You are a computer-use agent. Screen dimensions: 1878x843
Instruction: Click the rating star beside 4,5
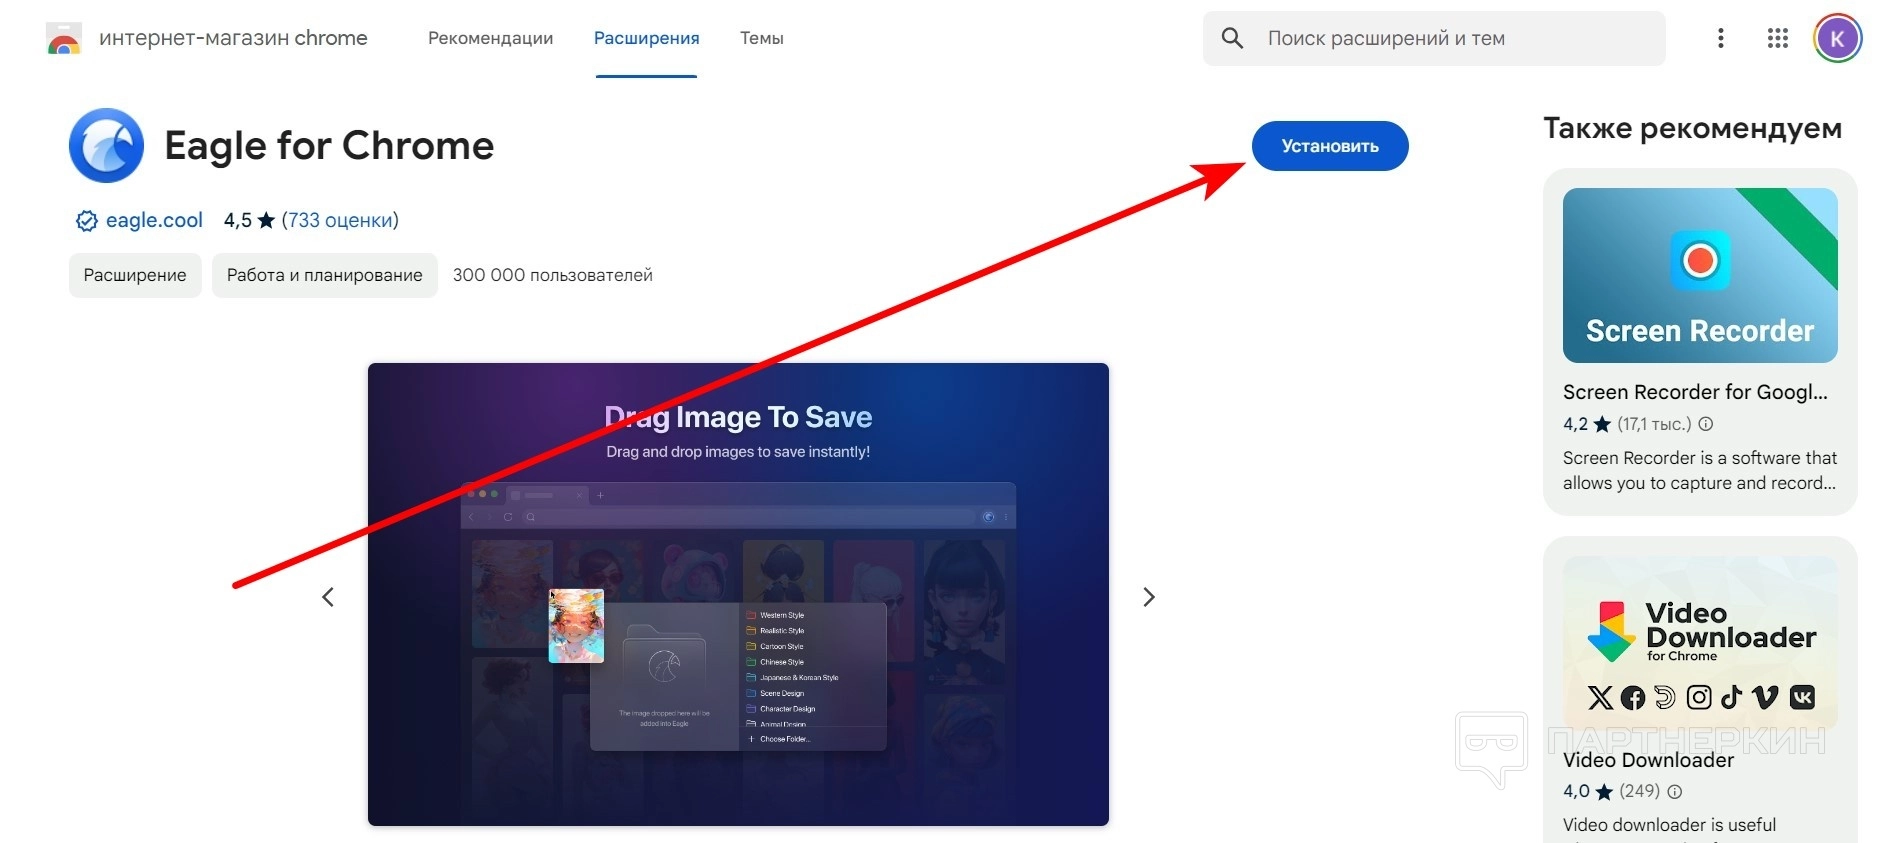click(x=266, y=220)
